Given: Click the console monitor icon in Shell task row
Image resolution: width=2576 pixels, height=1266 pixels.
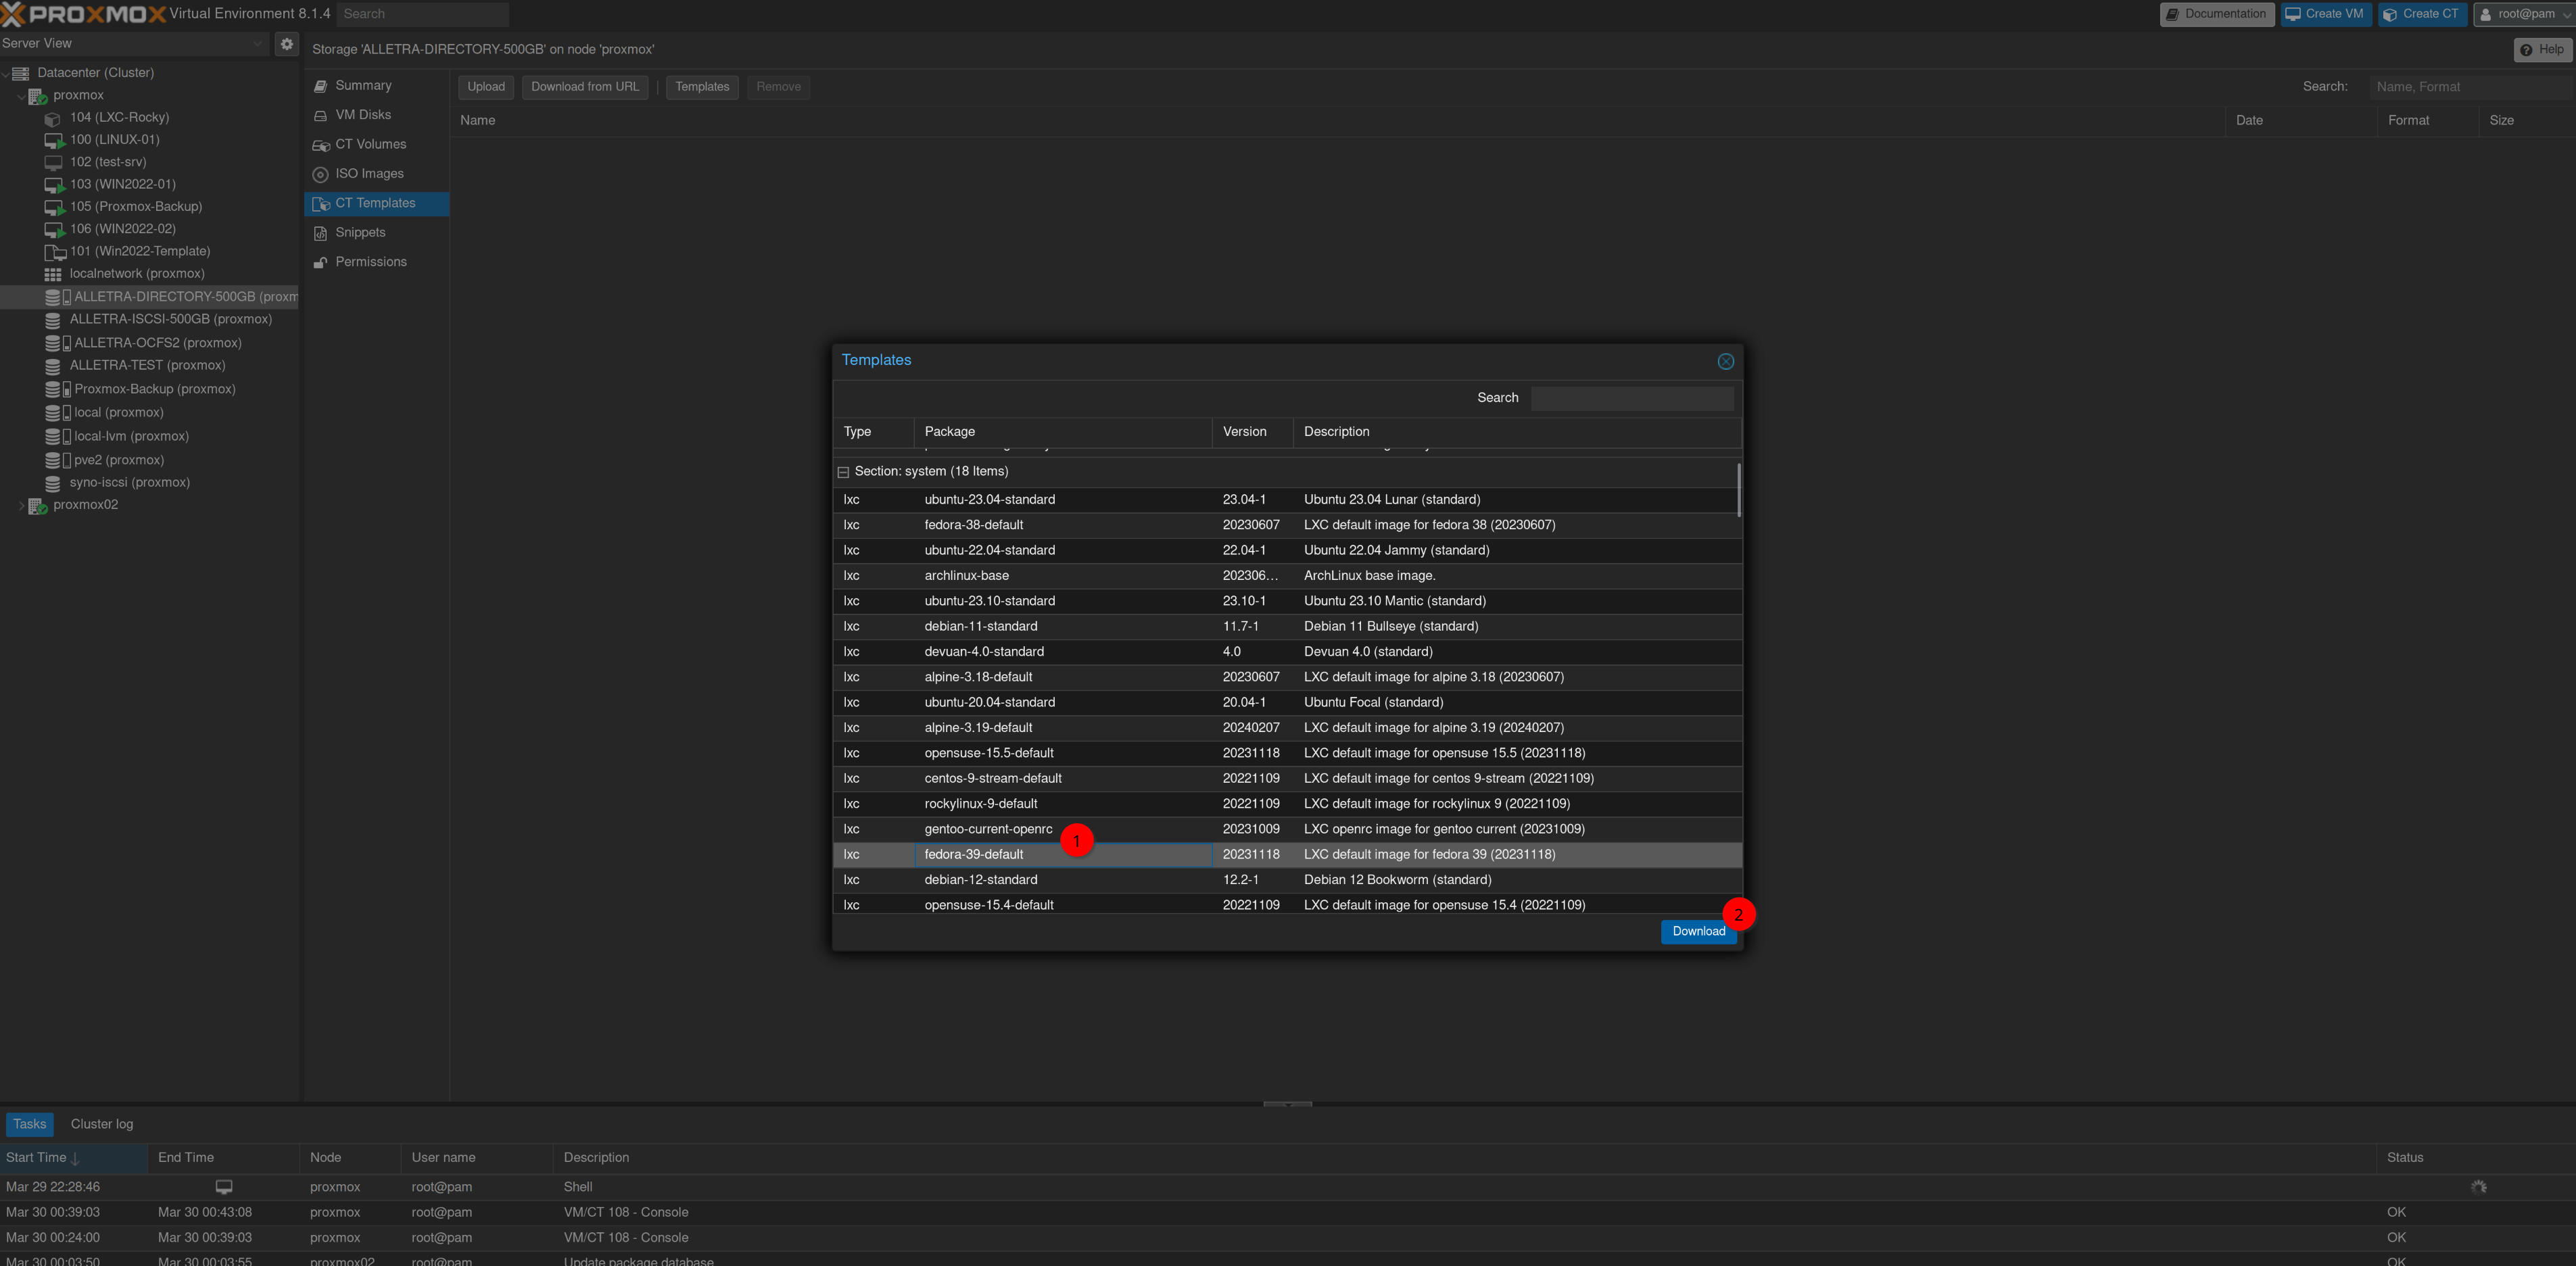Looking at the screenshot, I should [224, 1187].
